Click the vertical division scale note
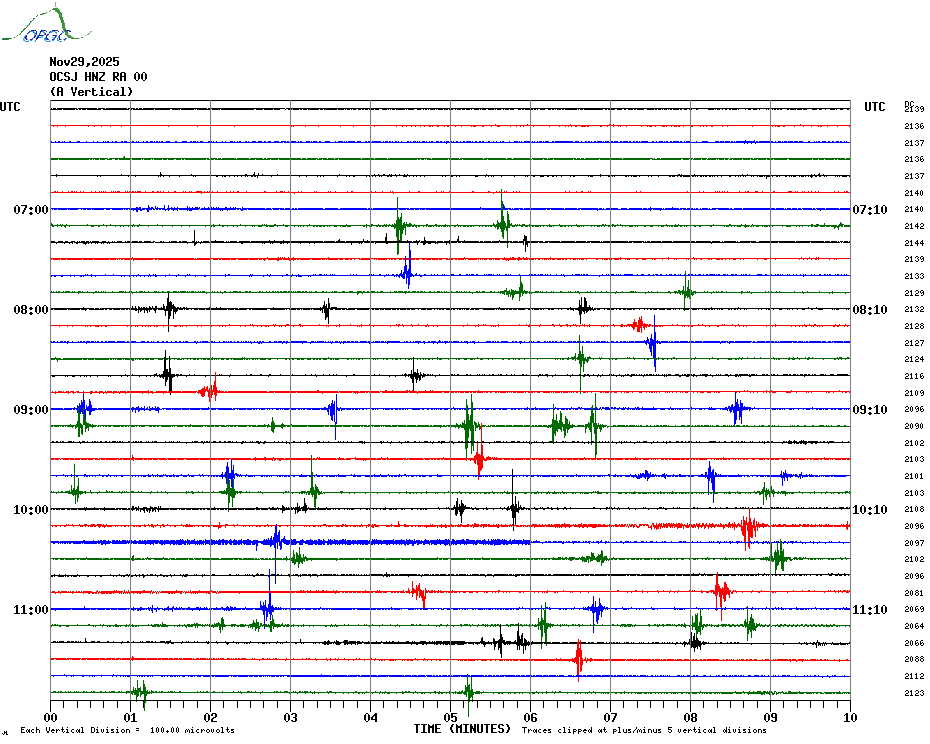 click(x=127, y=731)
